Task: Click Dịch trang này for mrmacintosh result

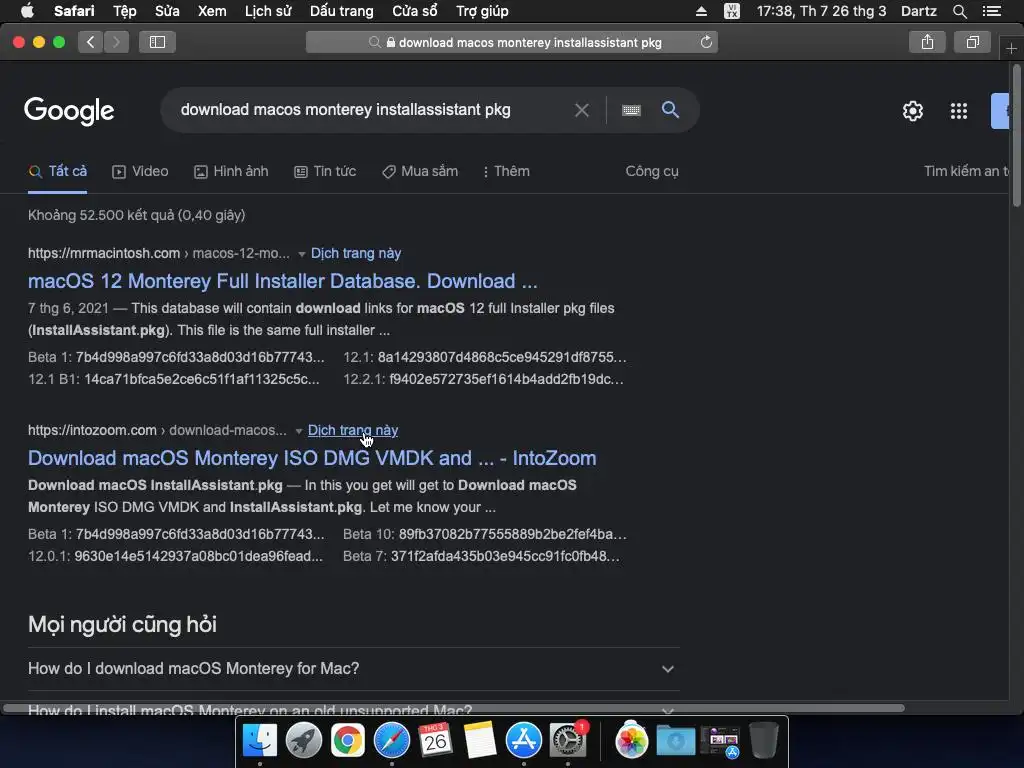Action: pos(356,253)
